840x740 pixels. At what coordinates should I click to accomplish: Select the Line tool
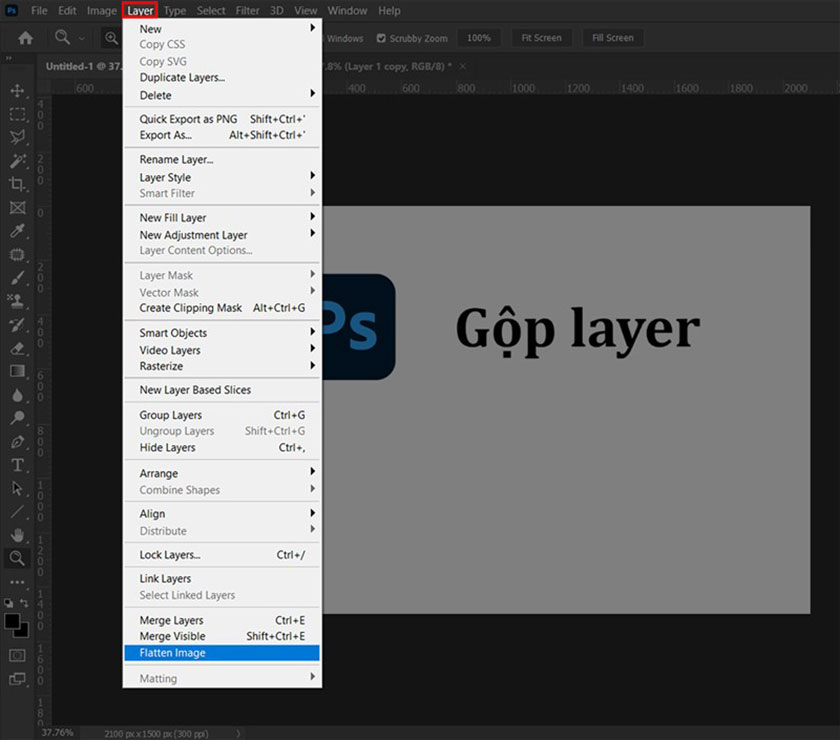tap(17, 512)
